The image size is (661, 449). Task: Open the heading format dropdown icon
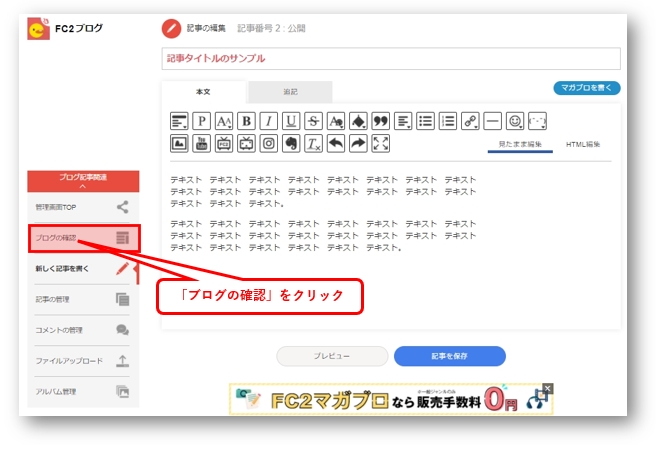(x=179, y=121)
